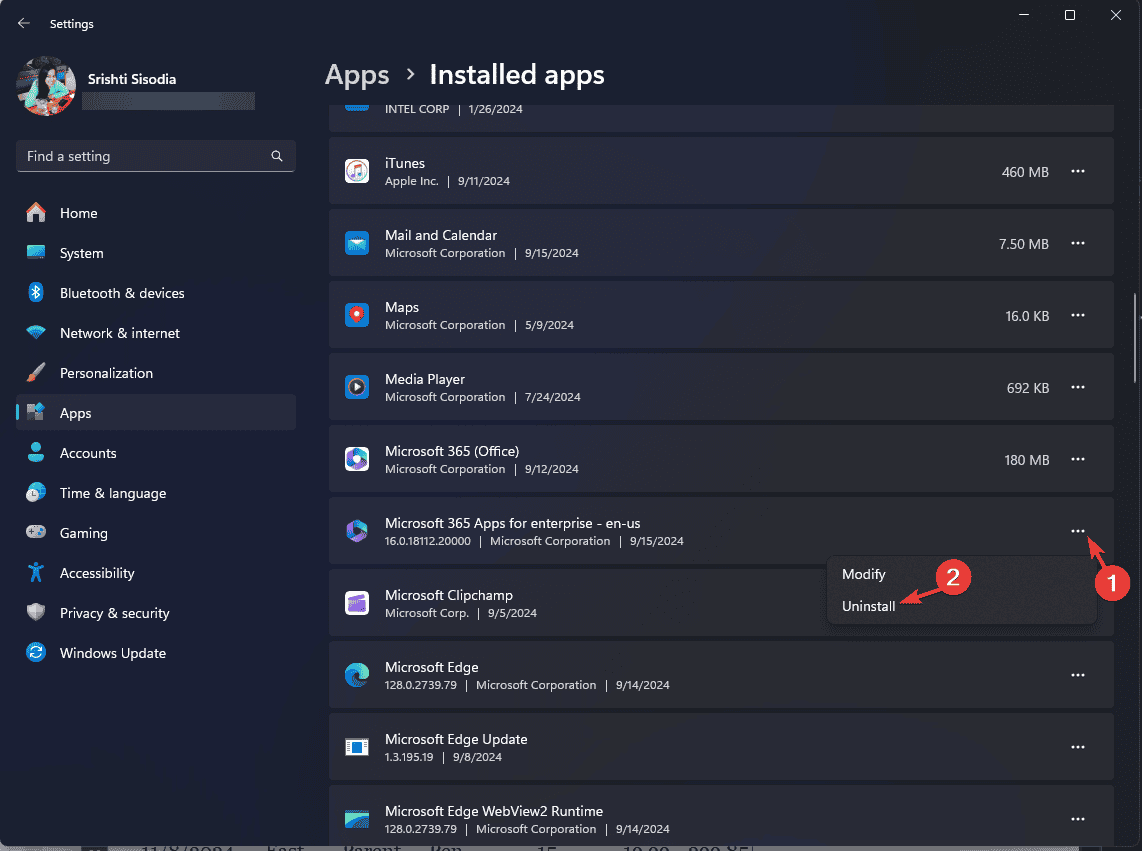Select Network & internet in the sidebar

120,332
